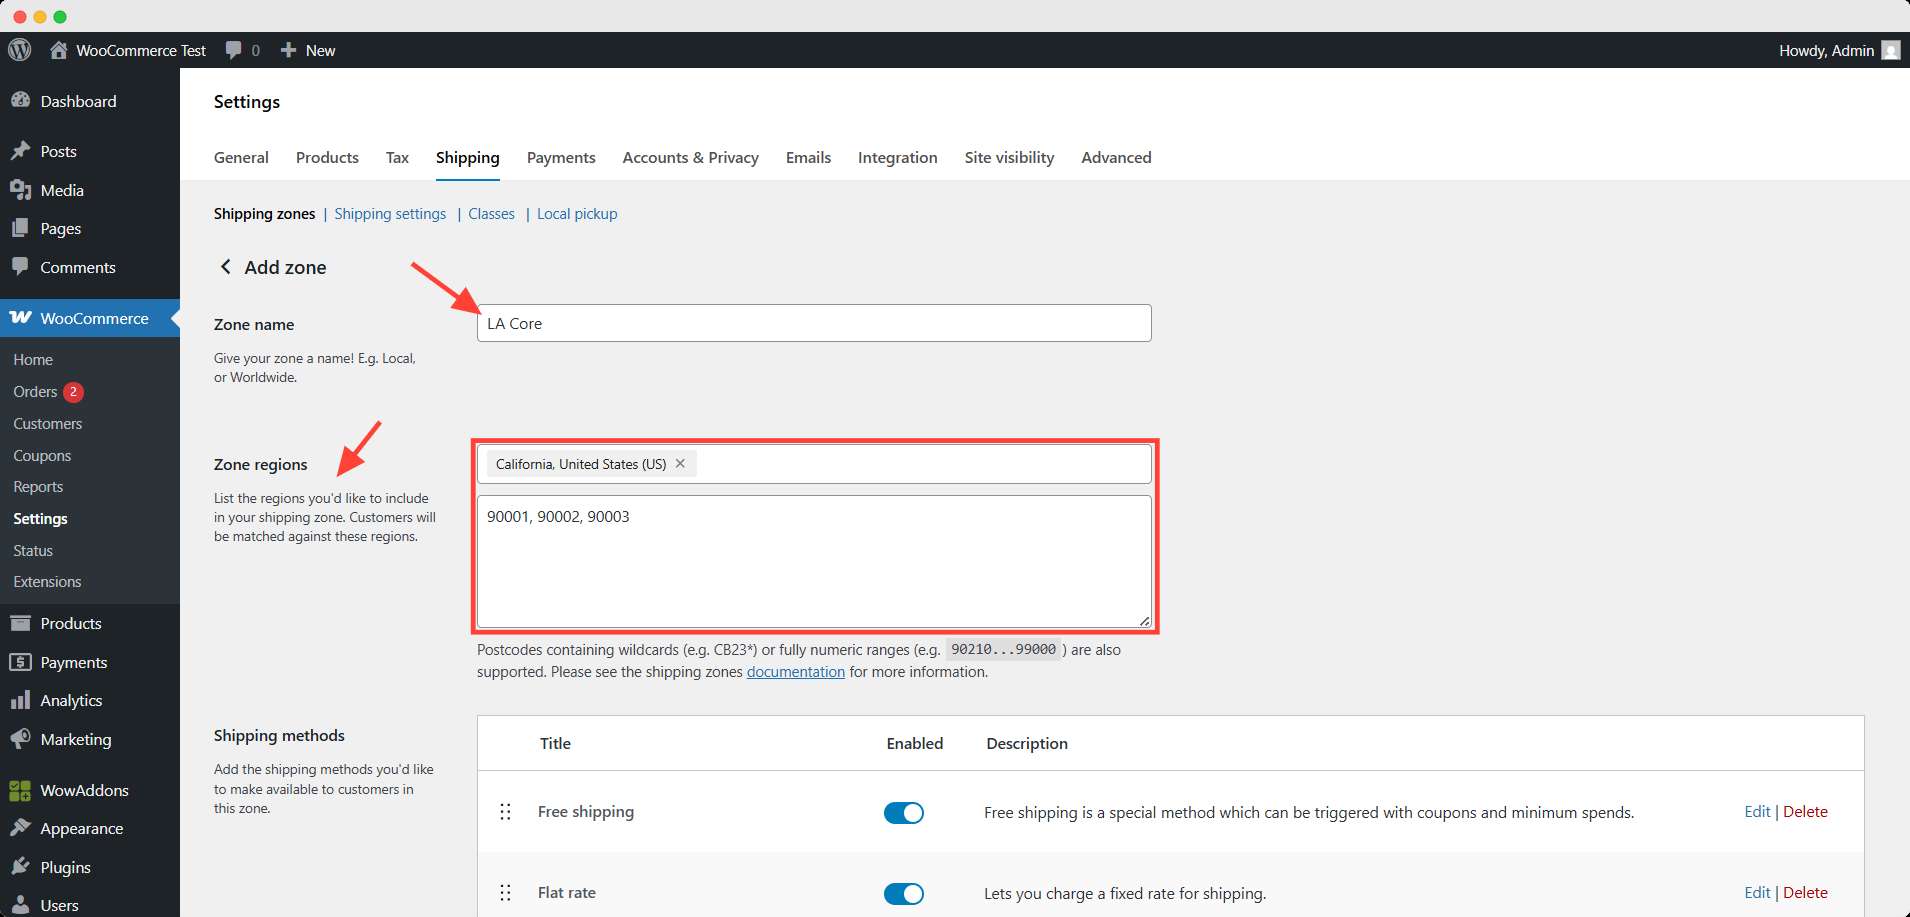The width and height of the screenshot is (1910, 917).
Task: Grab the Flat rate drag handle
Action: (x=505, y=892)
